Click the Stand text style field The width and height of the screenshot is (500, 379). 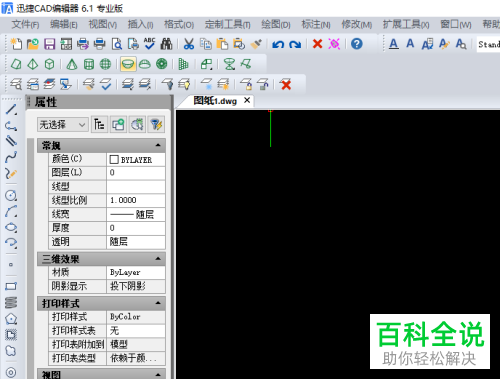click(x=488, y=44)
